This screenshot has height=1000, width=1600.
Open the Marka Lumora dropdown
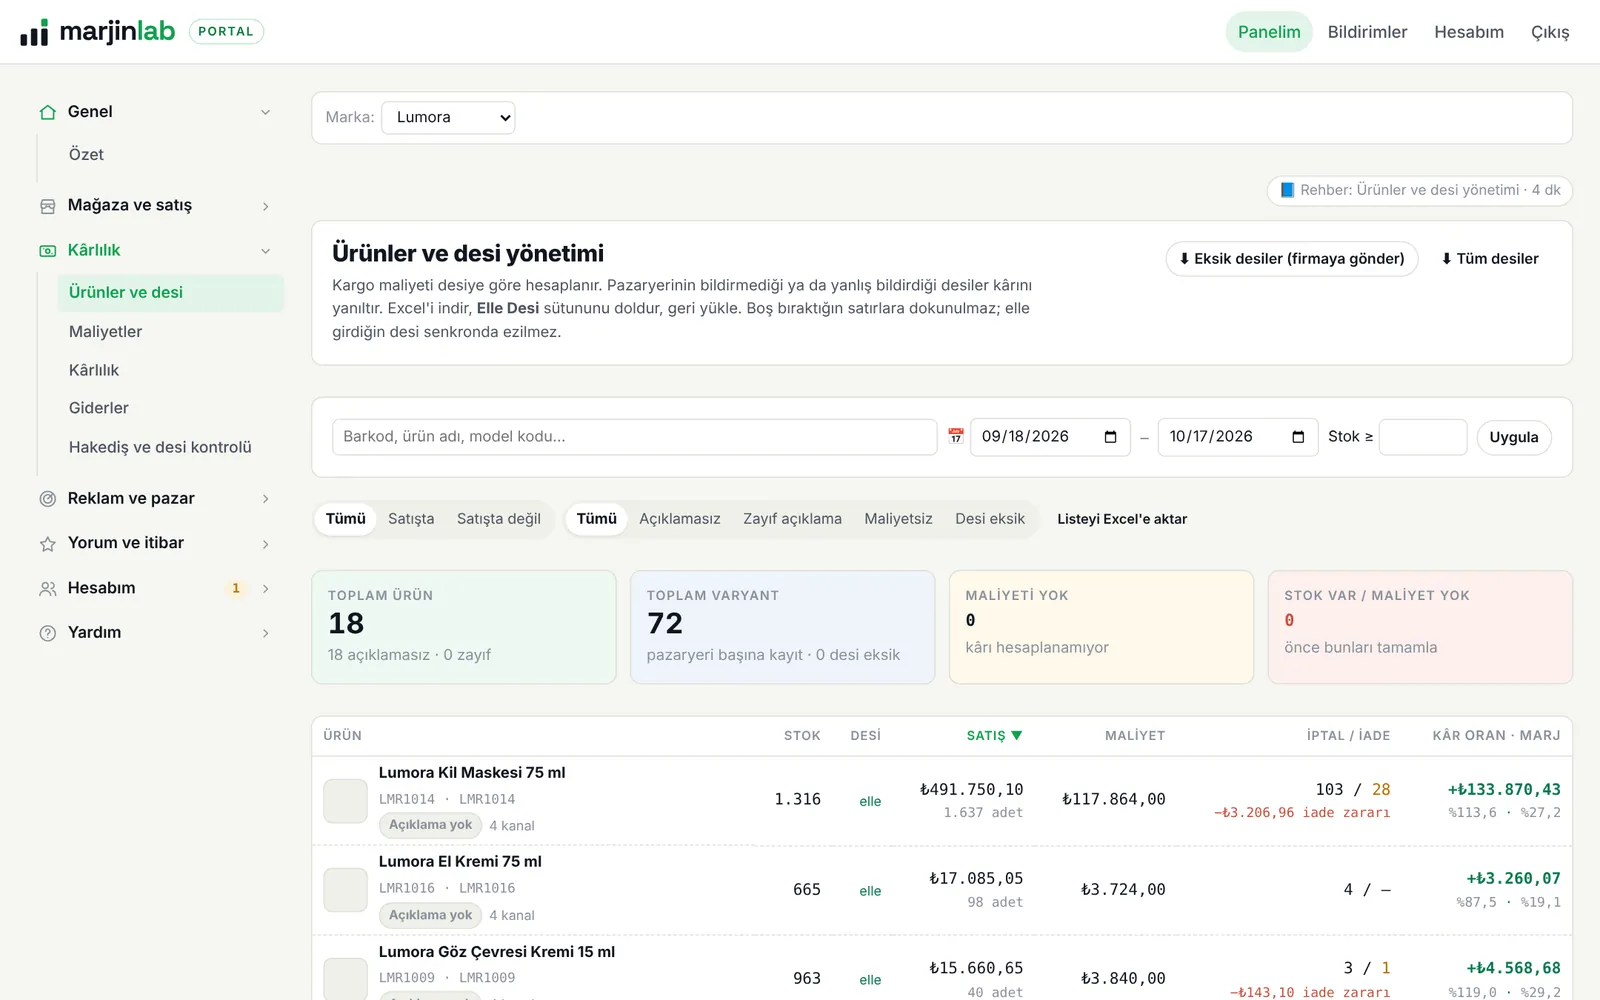pyautogui.click(x=448, y=118)
